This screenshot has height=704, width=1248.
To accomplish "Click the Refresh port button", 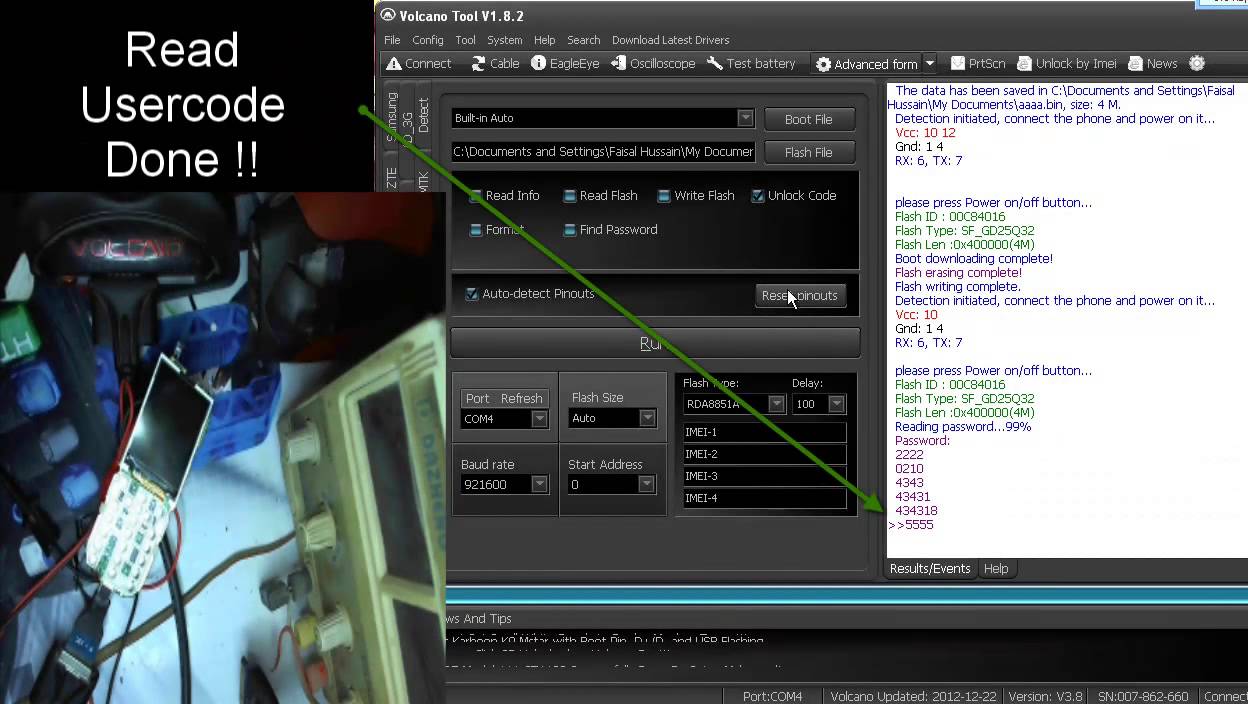I will 521,398.
